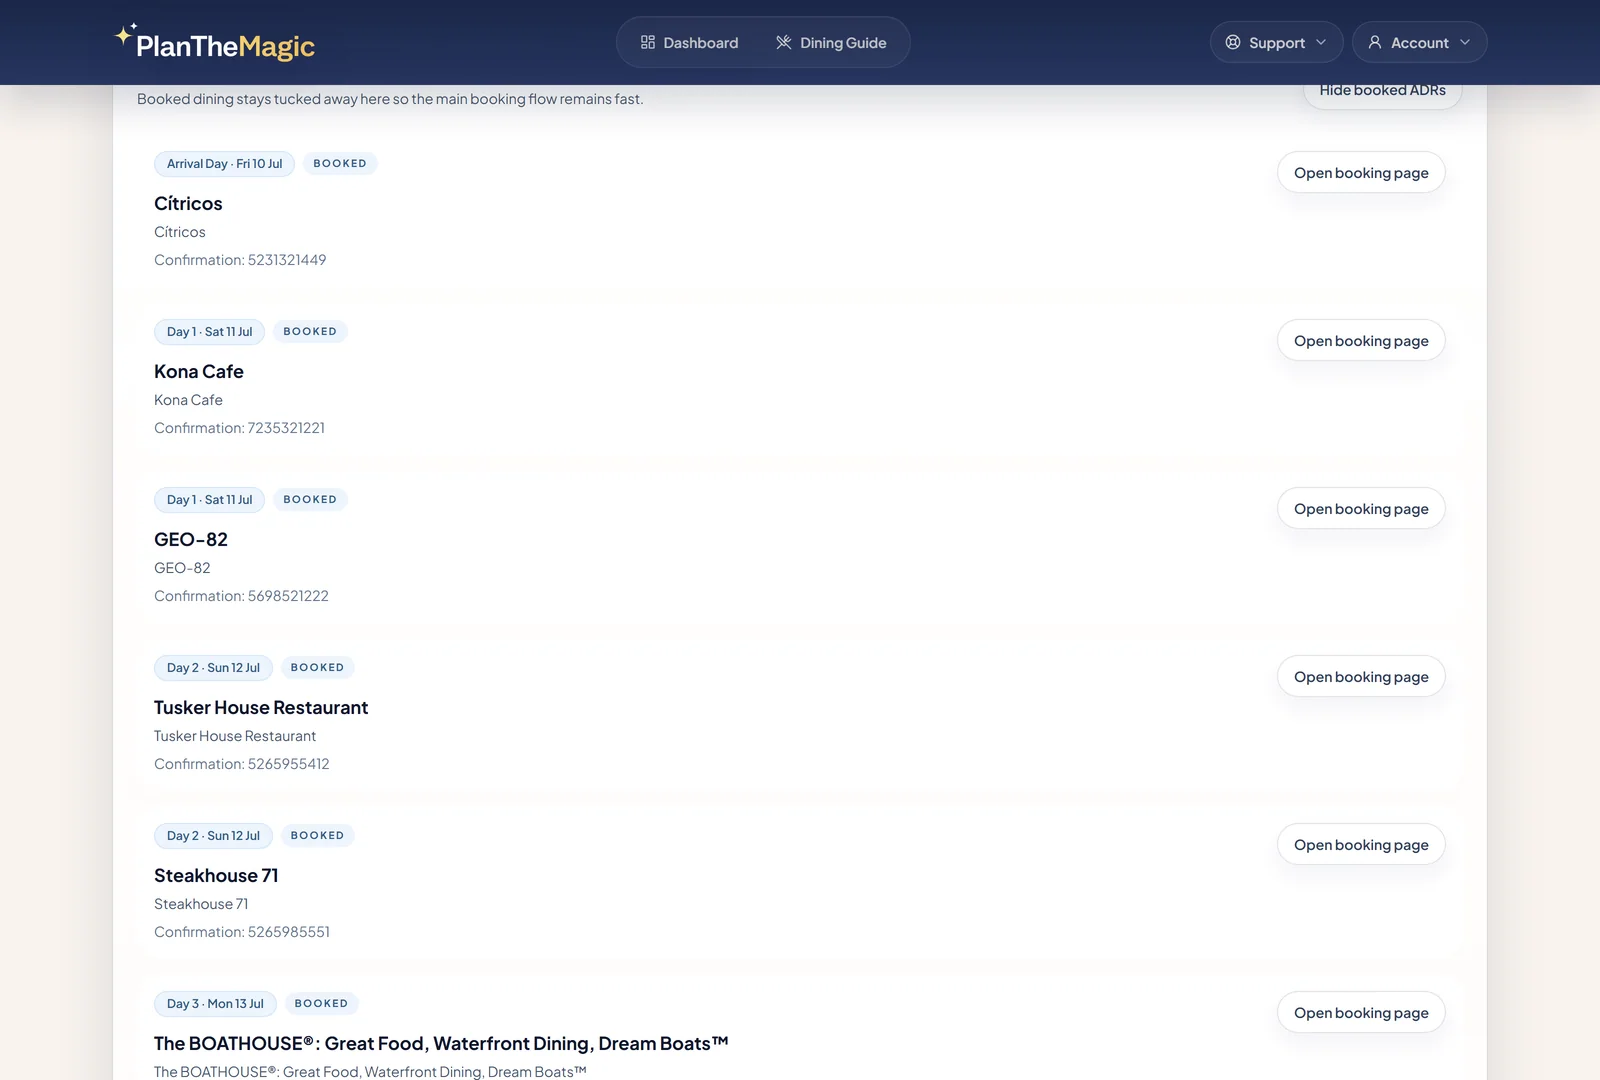Click the Tusker House Restaurant subtitle line

point(235,736)
